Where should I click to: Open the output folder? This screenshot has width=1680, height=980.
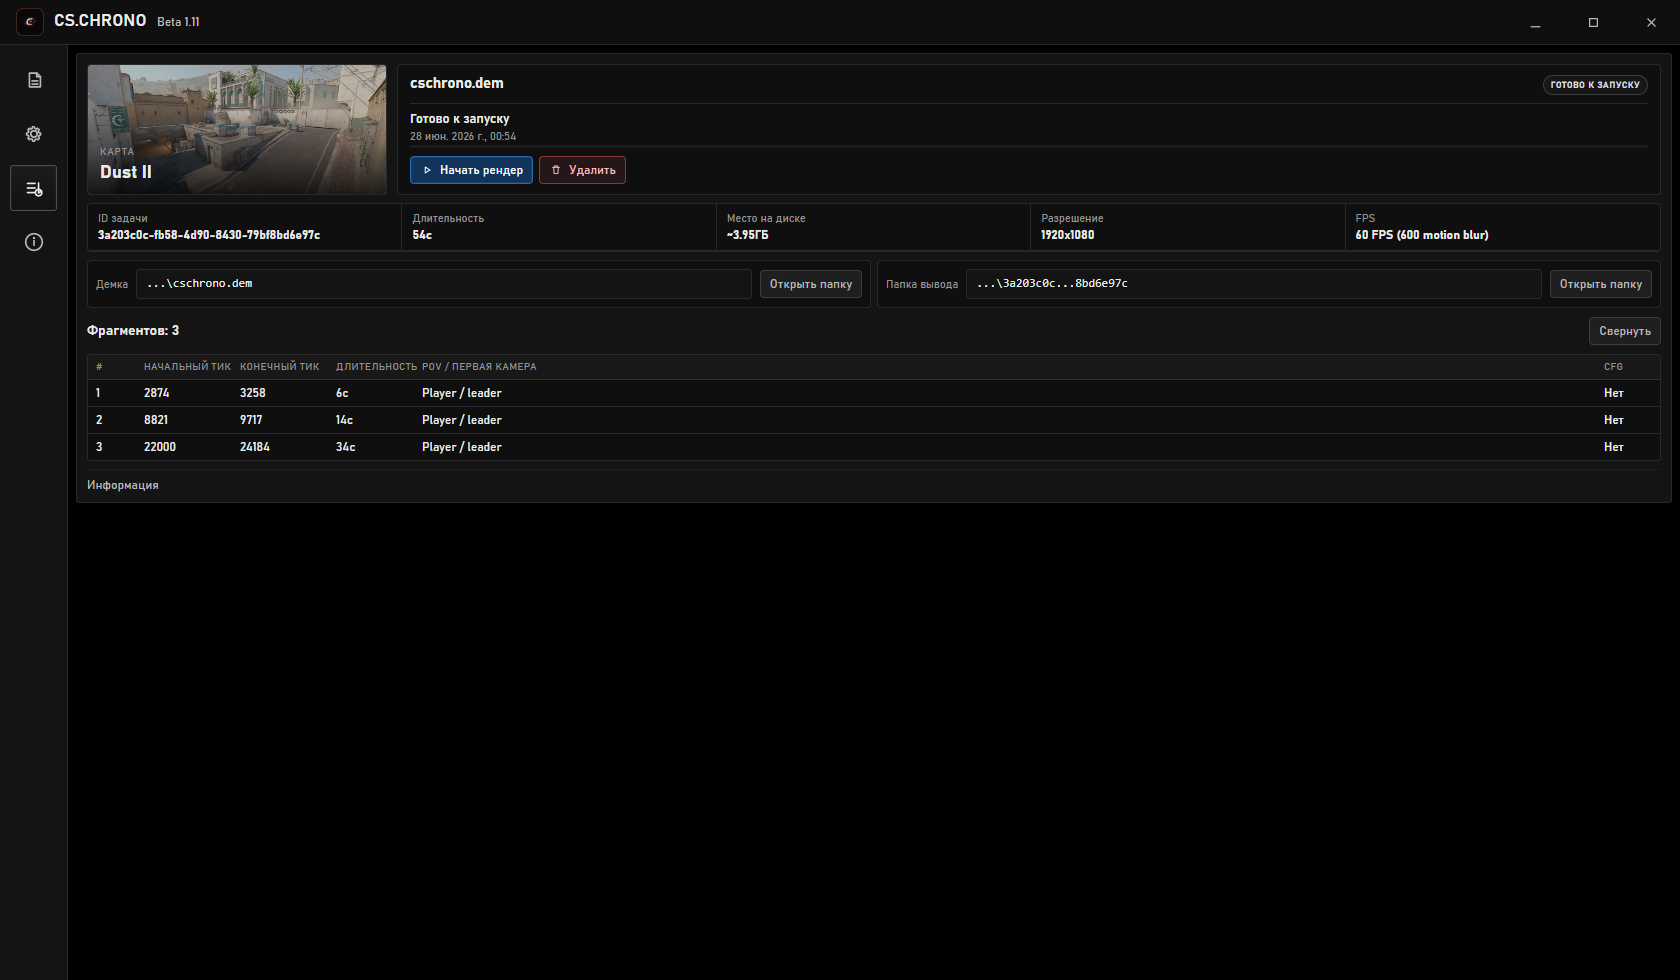[x=1600, y=284]
